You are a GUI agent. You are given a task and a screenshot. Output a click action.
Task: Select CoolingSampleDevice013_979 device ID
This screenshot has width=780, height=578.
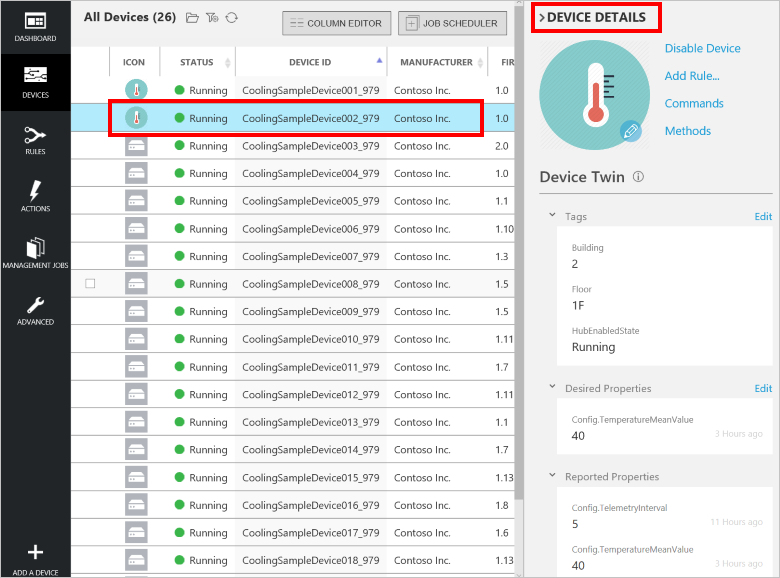[x=311, y=422]
